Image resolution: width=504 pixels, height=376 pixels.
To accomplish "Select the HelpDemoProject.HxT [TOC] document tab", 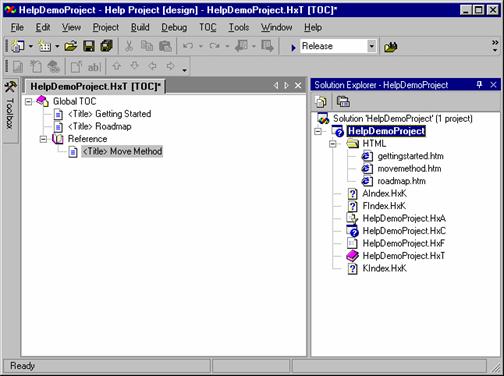I will click(x=95, y=86).
